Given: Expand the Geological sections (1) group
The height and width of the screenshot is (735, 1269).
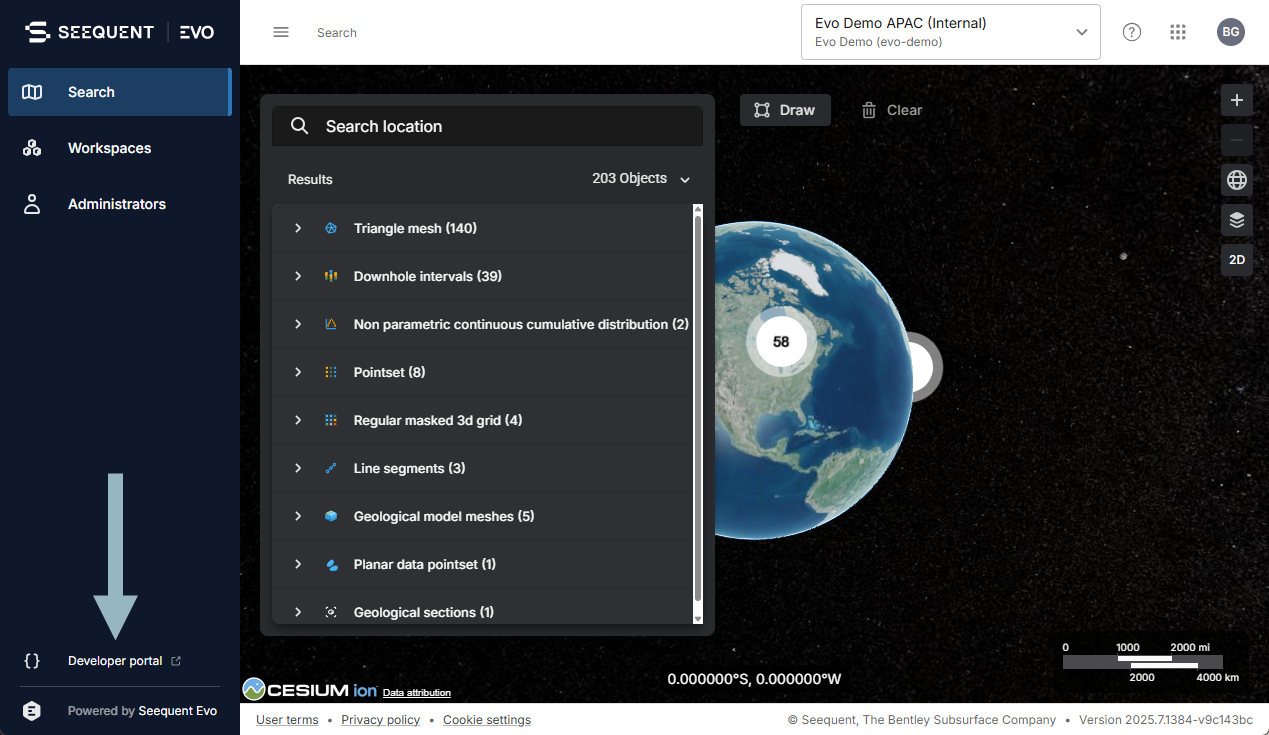Looking at the screenshot, I should 298,612.
